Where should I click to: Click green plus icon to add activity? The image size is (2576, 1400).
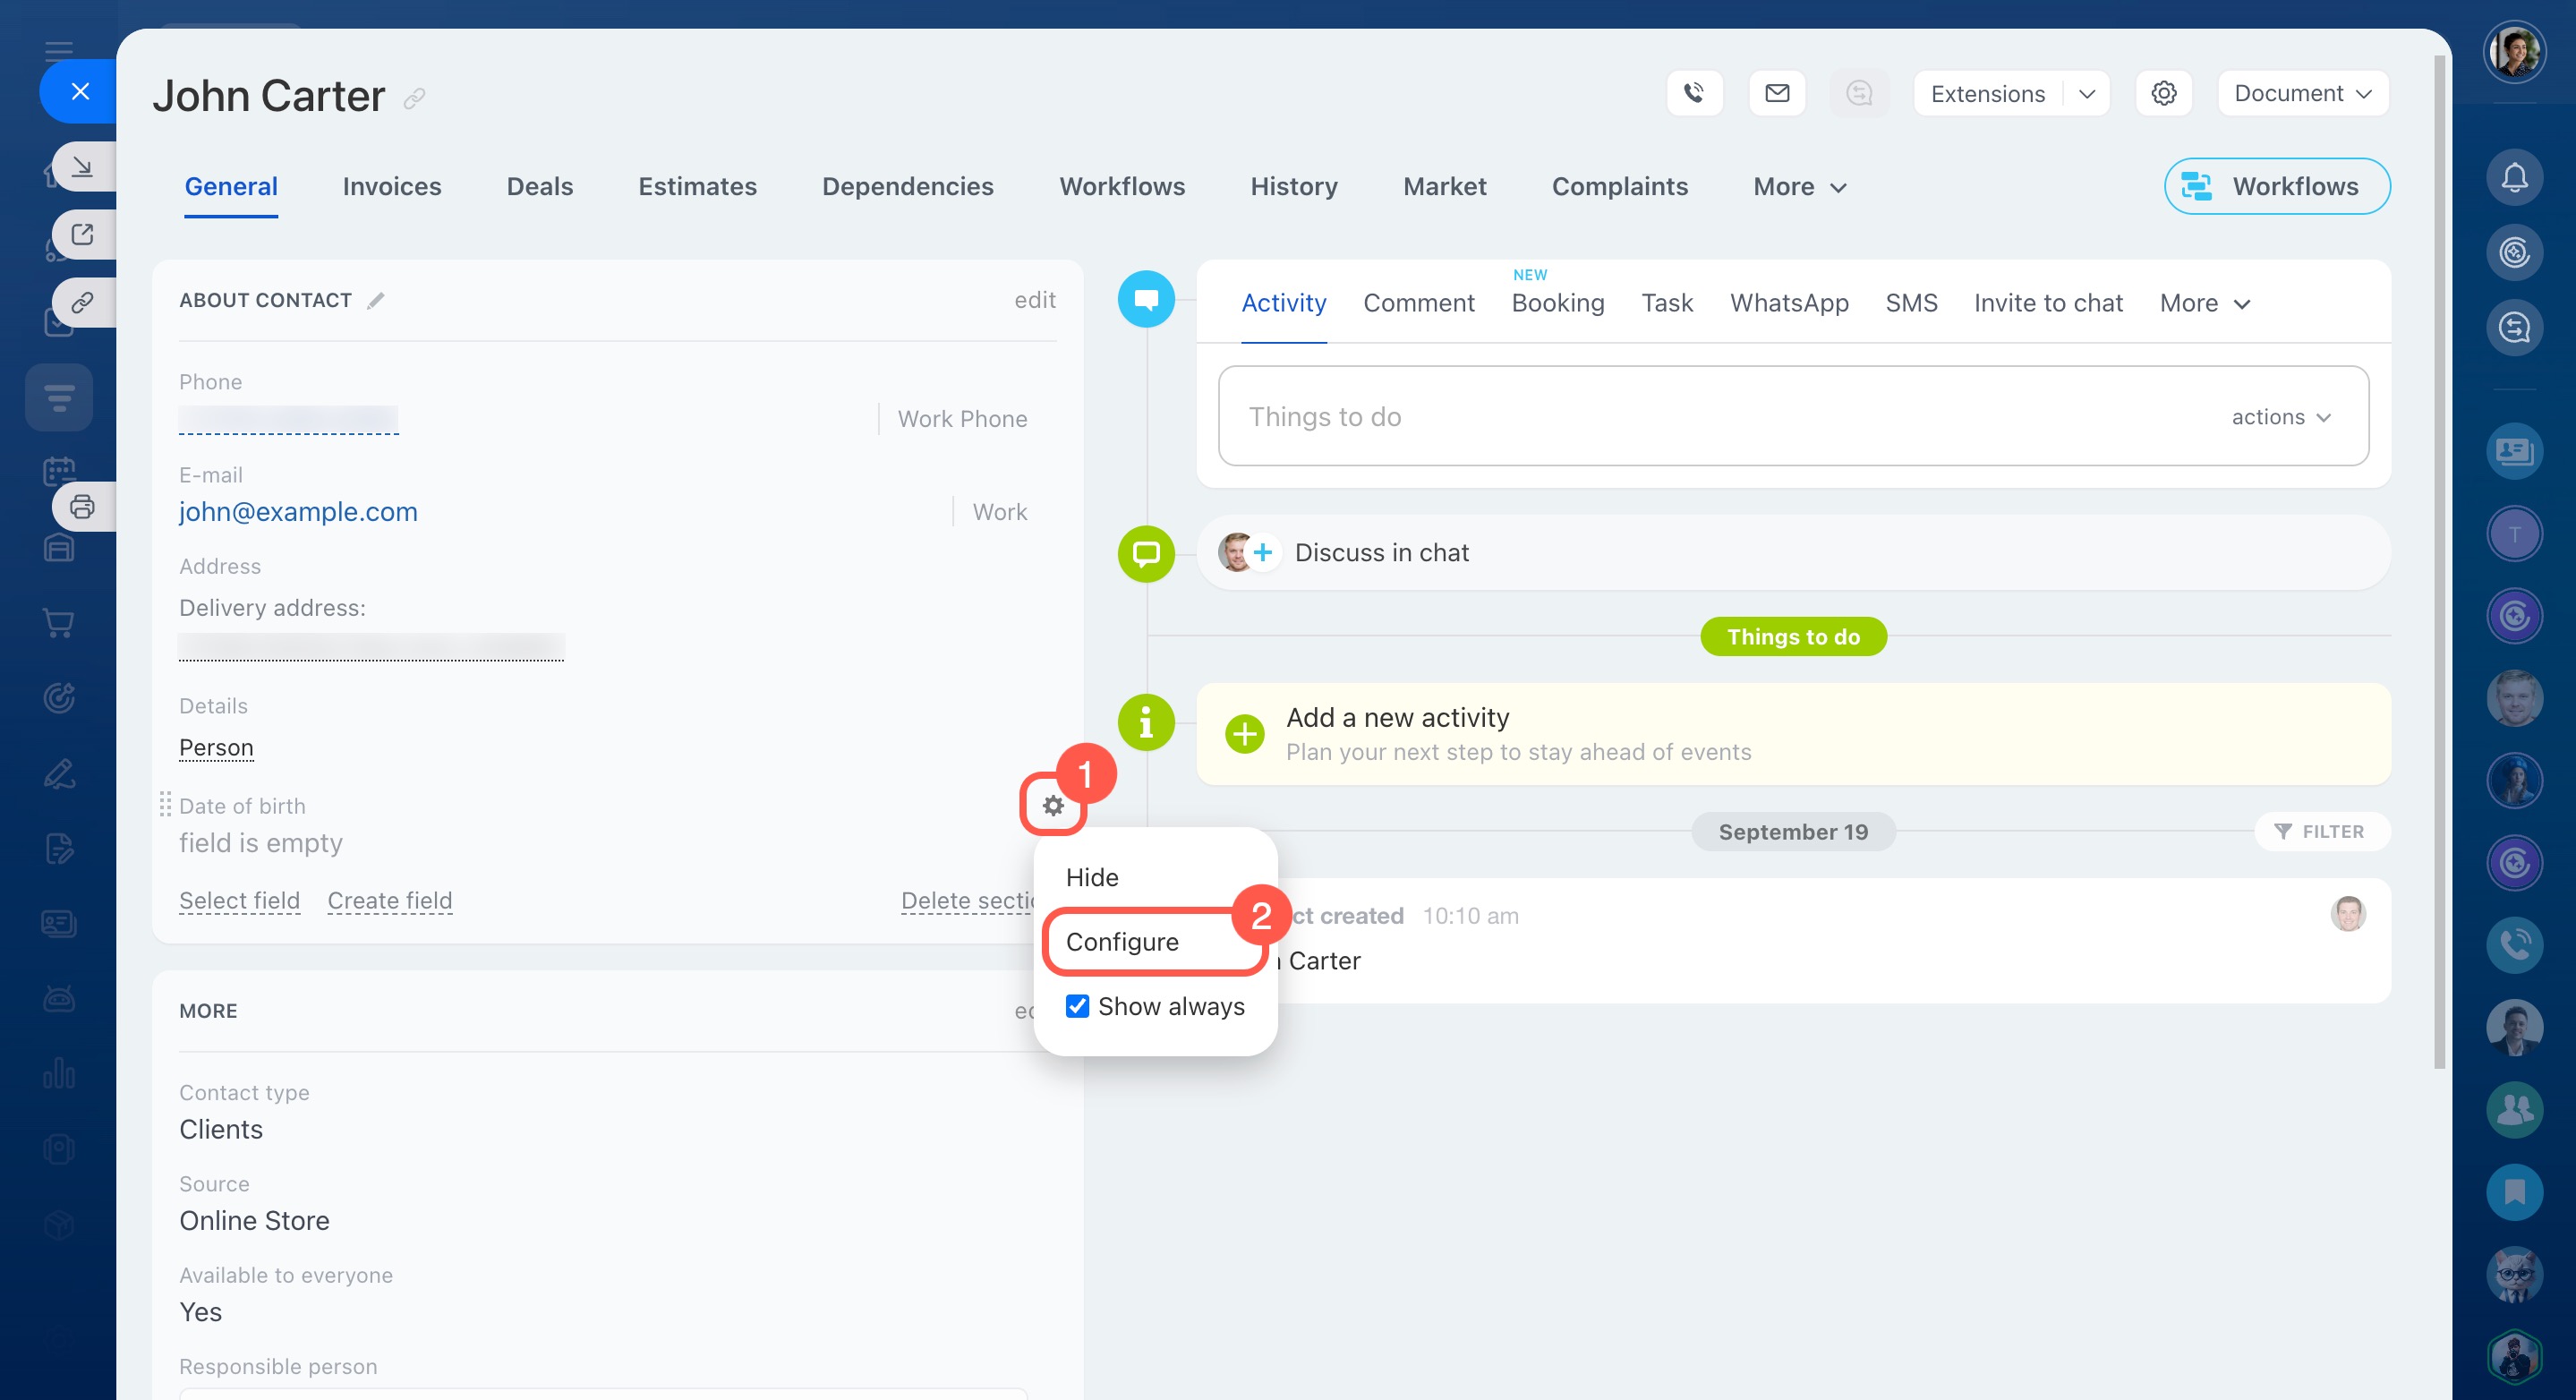point(1244,734)
